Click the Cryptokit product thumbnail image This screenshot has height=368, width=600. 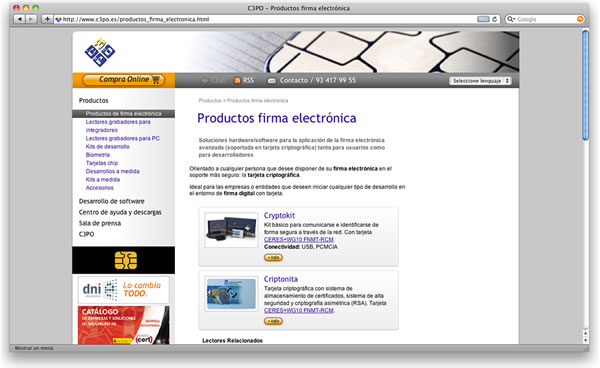(231, 230)
